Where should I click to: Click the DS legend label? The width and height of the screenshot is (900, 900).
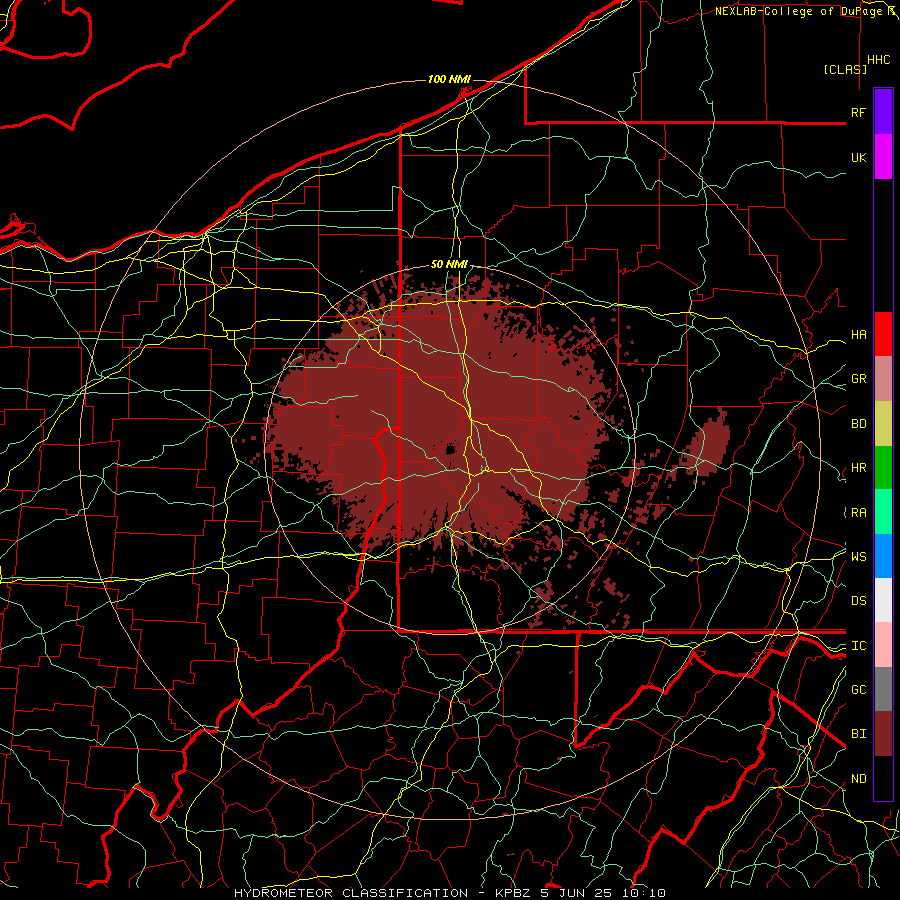tap(858, 601)
